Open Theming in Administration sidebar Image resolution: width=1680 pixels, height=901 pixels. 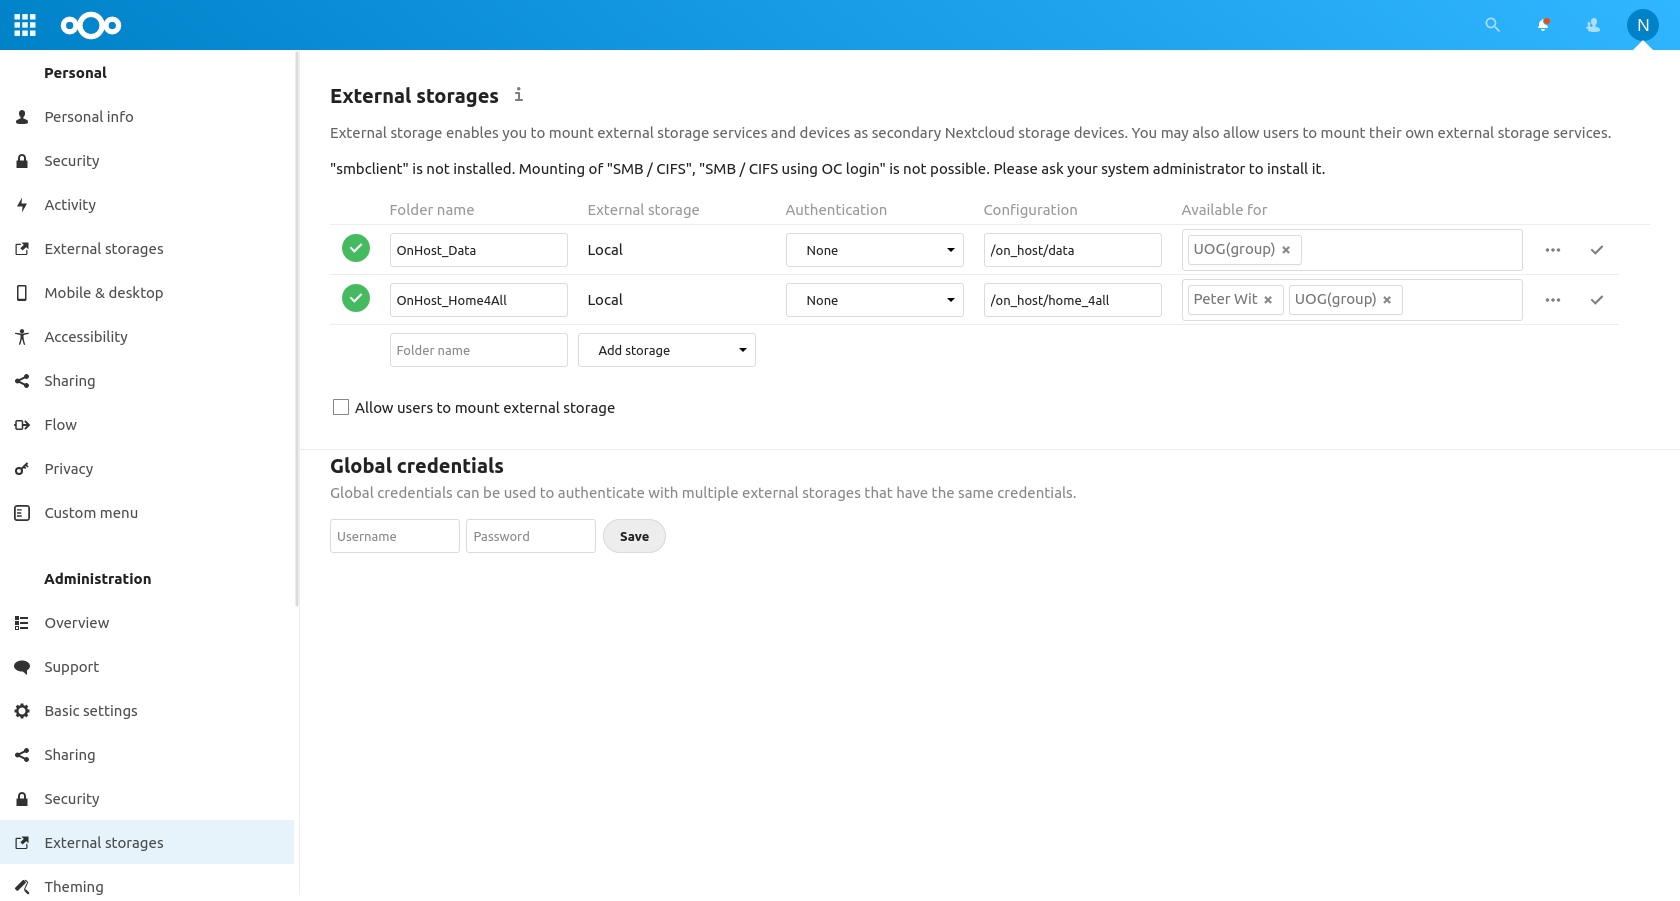click(x=74, y=887)
